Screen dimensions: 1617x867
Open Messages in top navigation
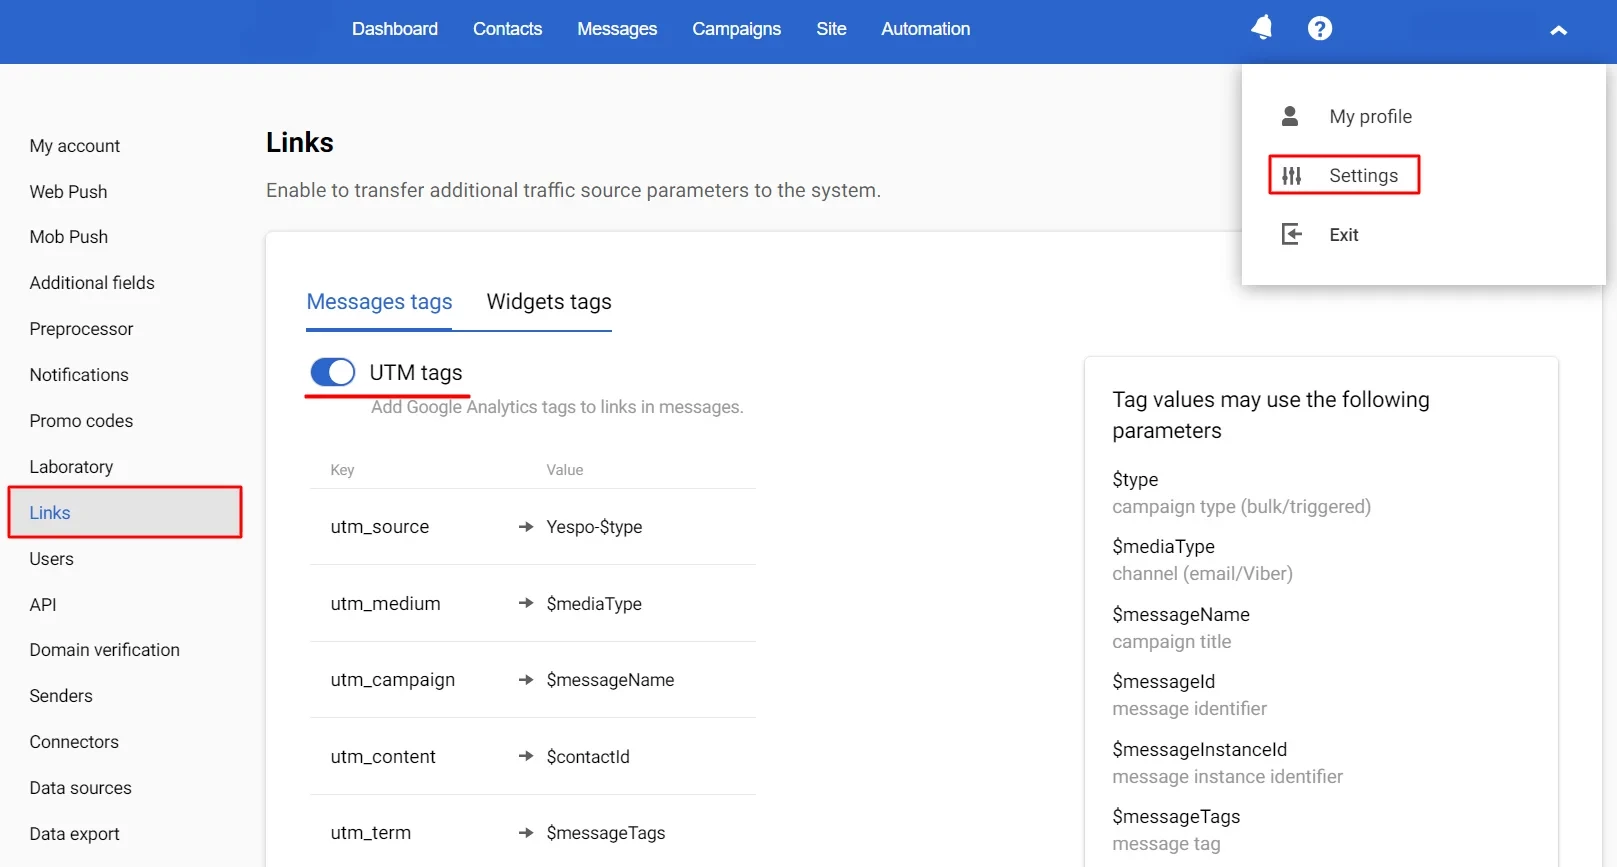pyautogui.click(x=617, y=29)
